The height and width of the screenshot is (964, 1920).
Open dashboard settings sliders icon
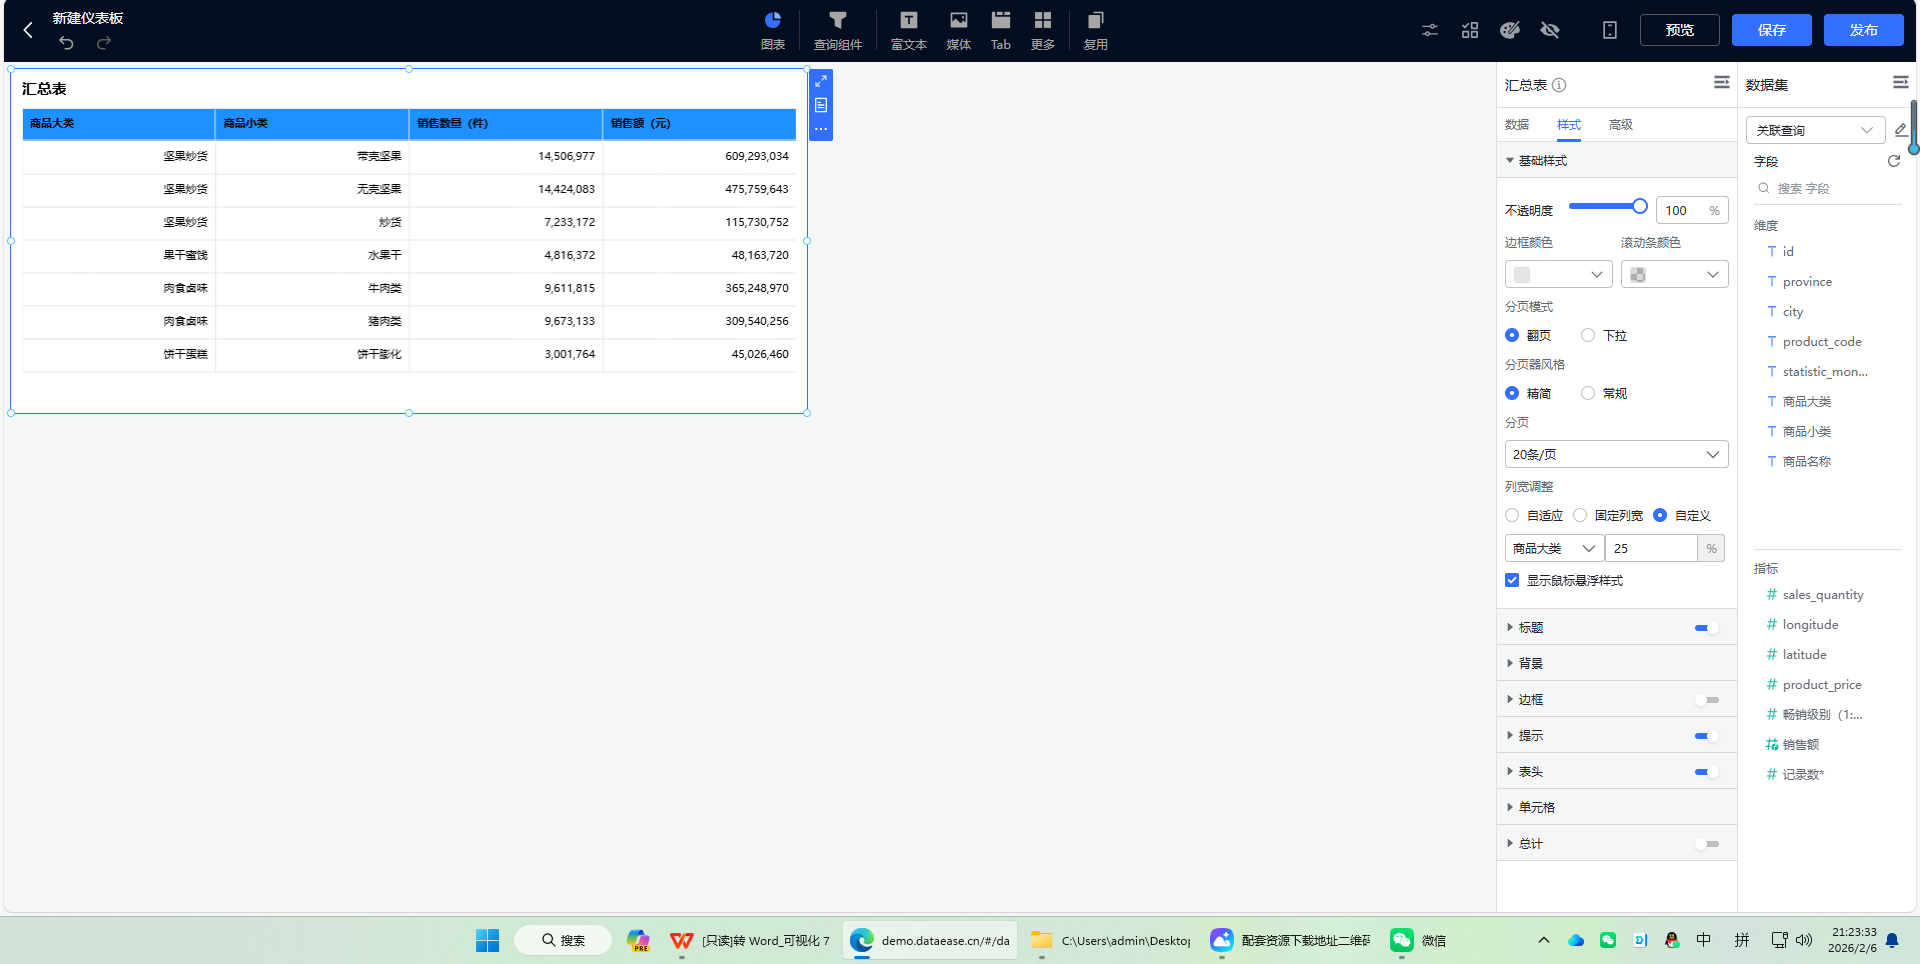pyautogui.click(x=1430, y=30)
